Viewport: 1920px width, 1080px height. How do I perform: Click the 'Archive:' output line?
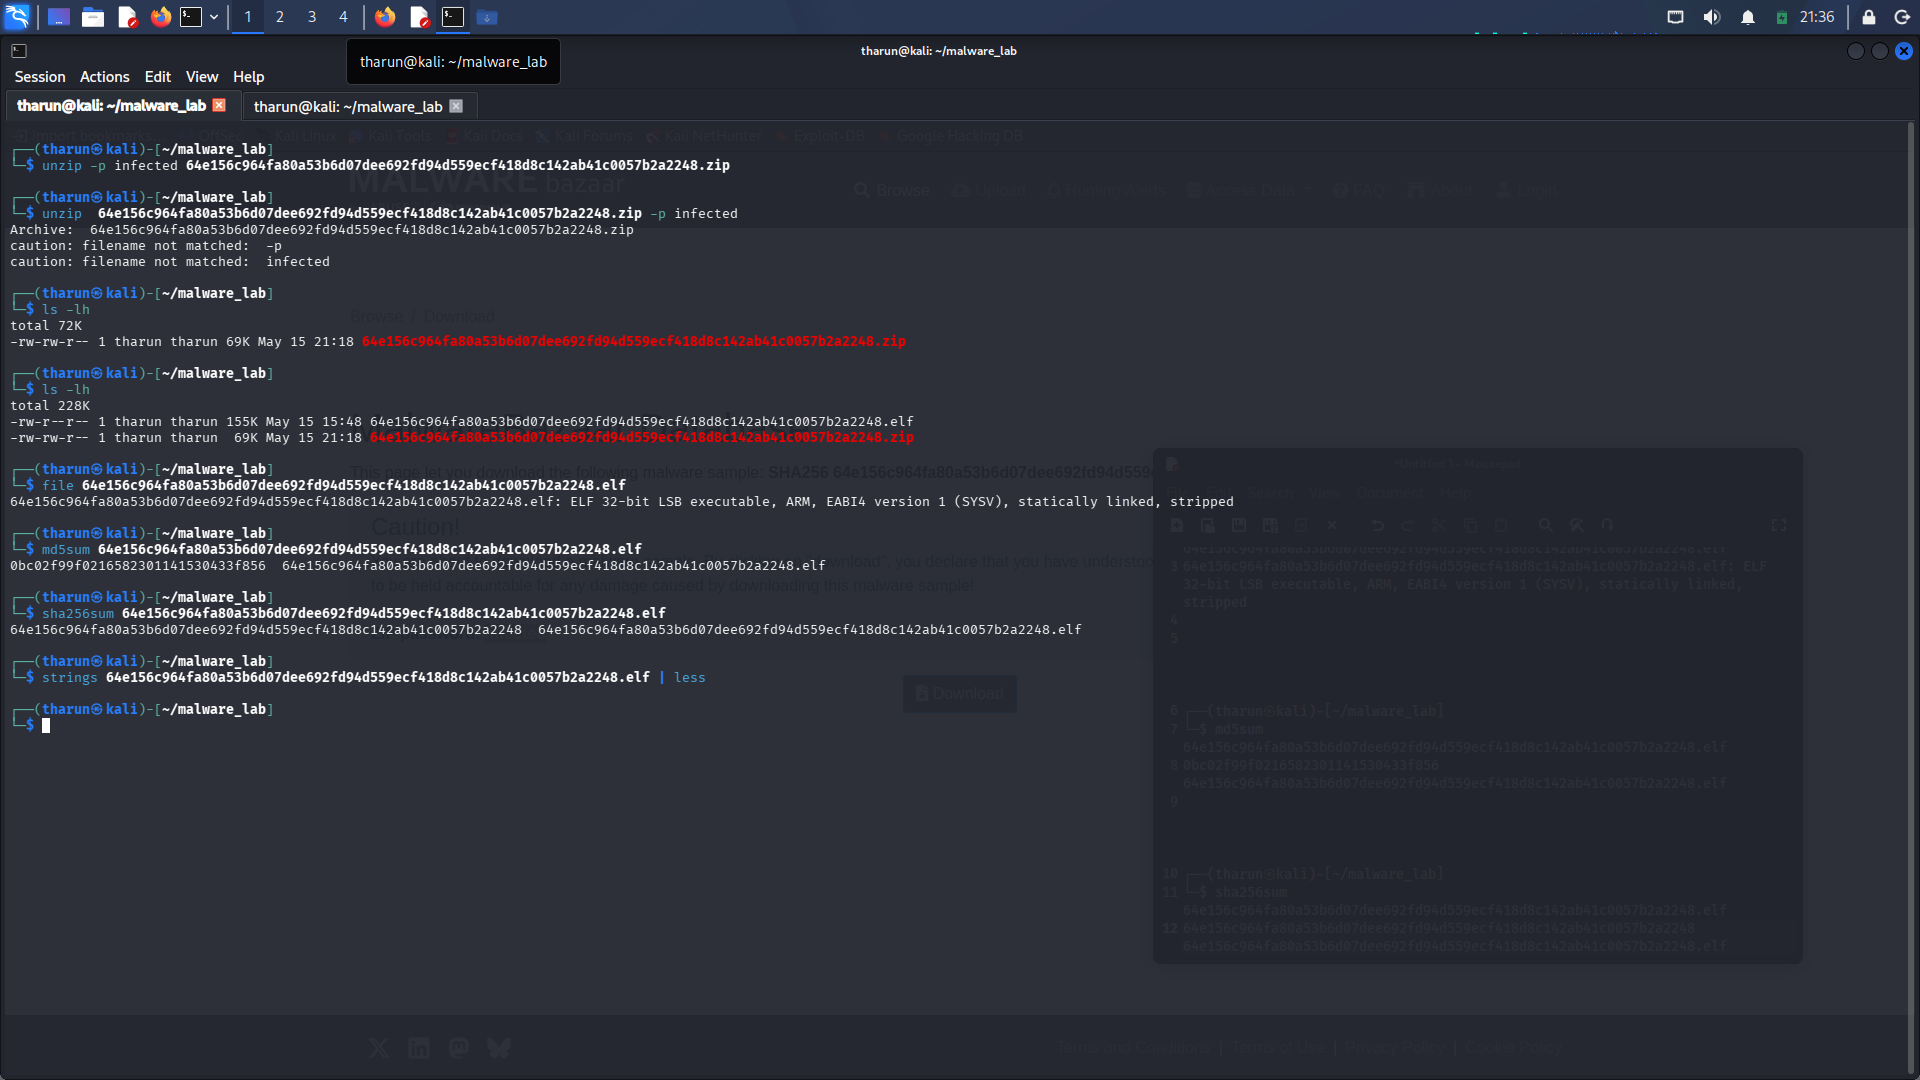click(x=322, y=230)
